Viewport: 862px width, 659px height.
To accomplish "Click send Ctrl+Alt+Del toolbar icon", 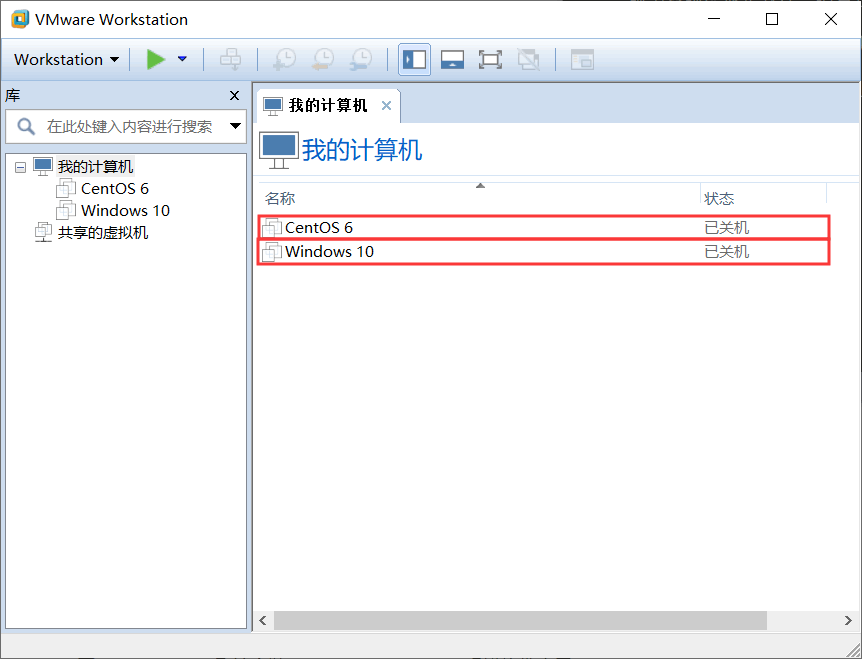I will click(x=230, y=60).
